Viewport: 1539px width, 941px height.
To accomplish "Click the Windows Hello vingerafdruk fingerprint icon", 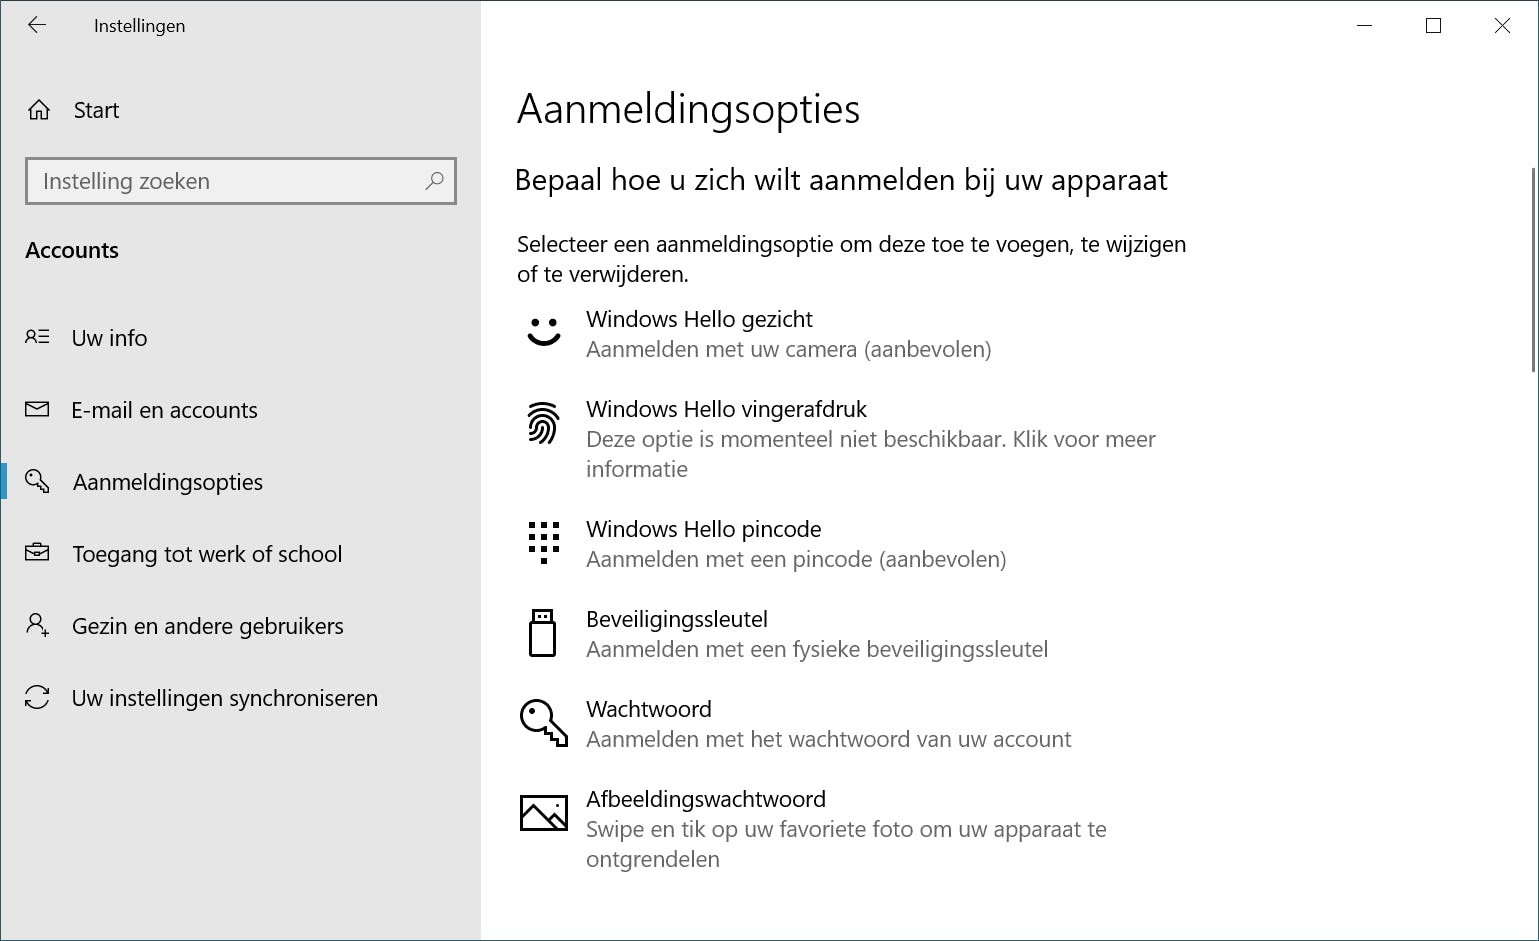I will point(543,424).
